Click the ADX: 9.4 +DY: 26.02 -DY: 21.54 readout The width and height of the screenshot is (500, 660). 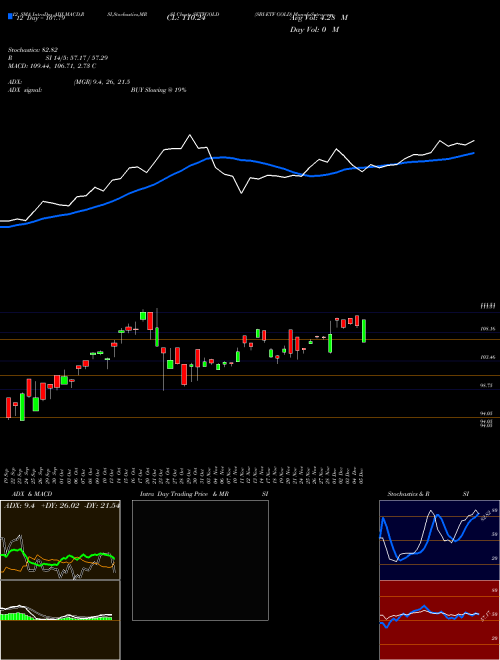click(x=61, y=505)
